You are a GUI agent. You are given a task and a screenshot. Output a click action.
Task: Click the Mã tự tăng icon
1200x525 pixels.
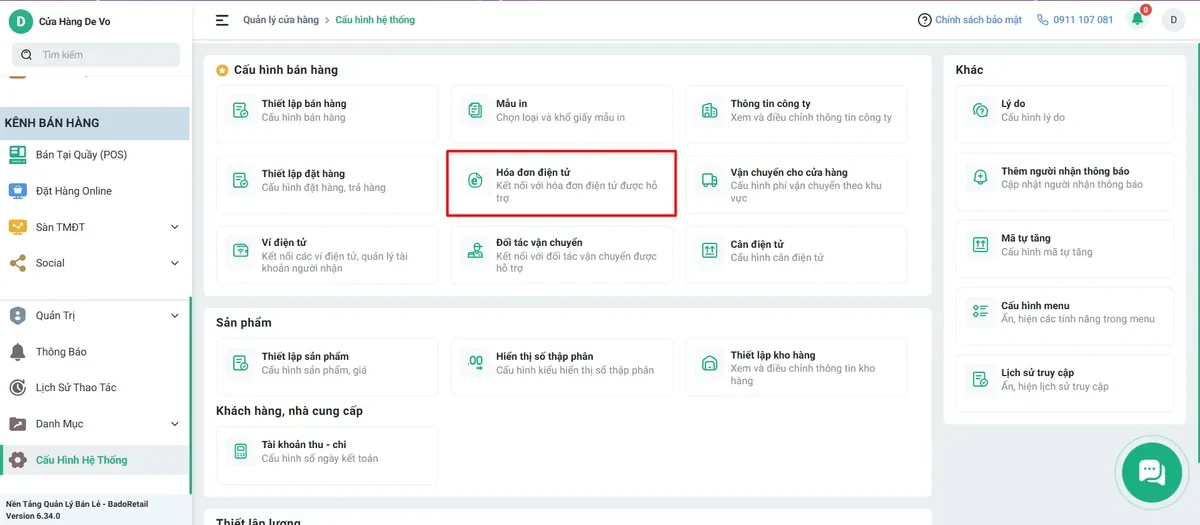(981, 245)
